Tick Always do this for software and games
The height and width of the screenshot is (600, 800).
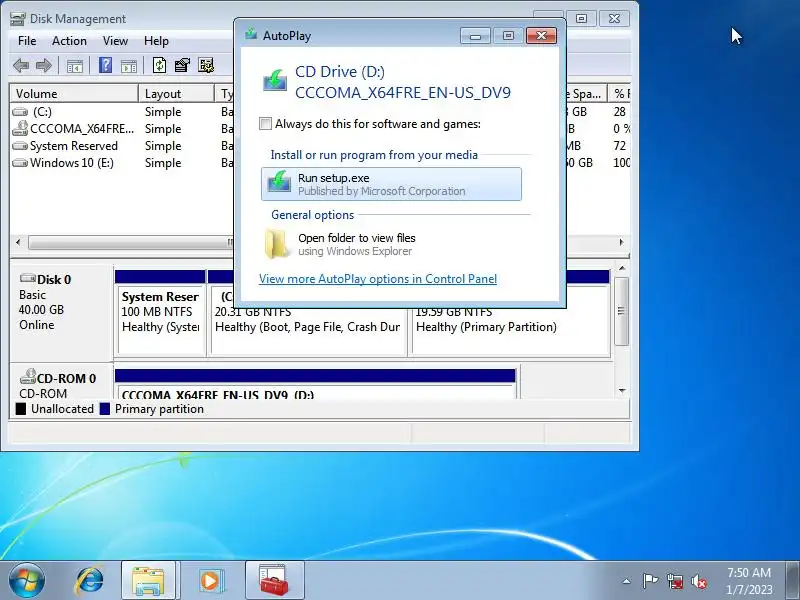[265, 123]
